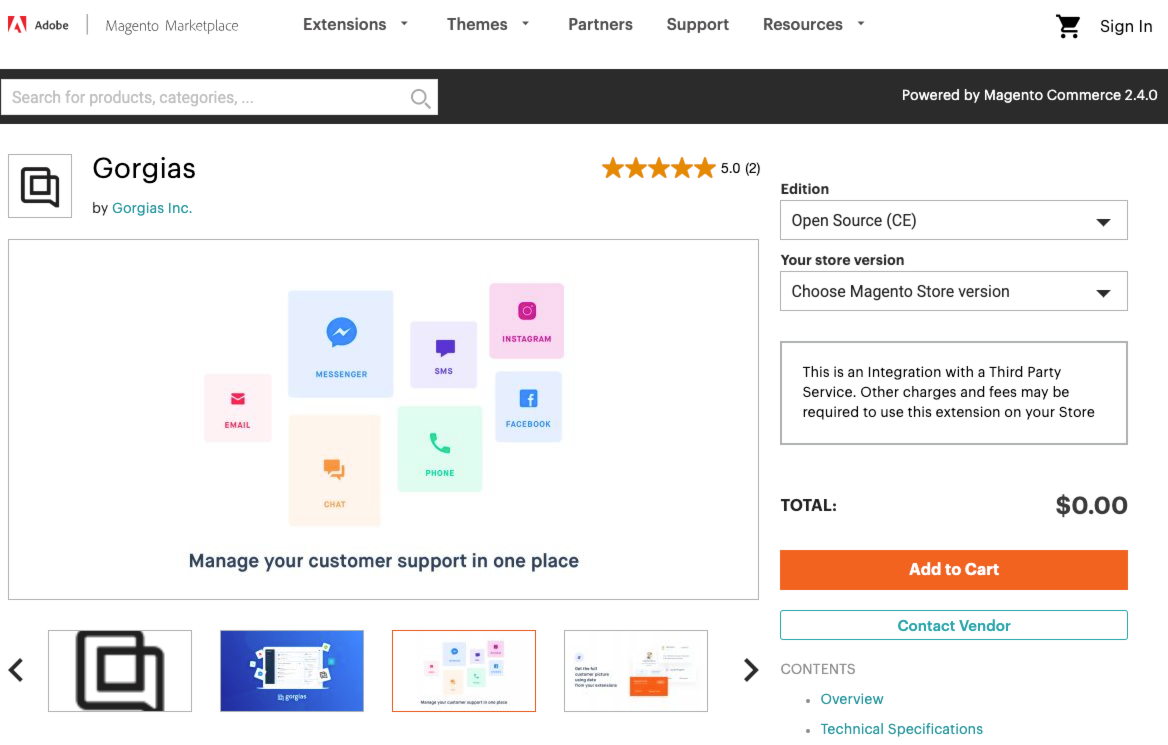
Task: Go to the Partners page
Action: 600,25
